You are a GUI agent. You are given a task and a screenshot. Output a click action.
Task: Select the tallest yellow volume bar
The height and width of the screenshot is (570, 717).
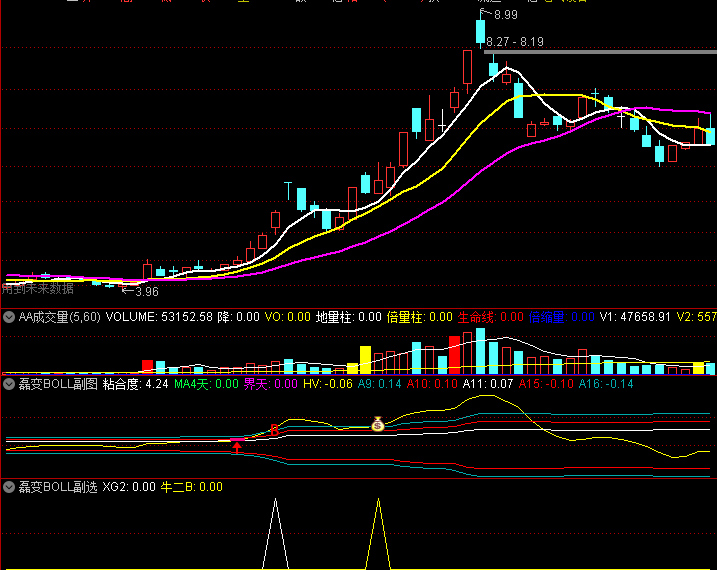(x=365, y=360)
